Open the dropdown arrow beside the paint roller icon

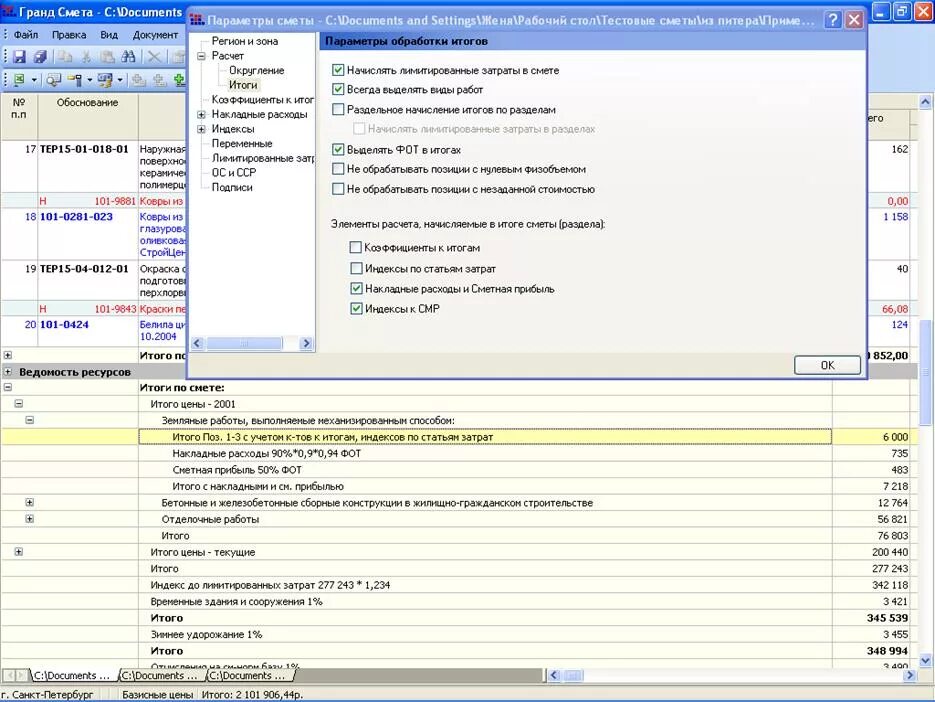pos(89,79)
